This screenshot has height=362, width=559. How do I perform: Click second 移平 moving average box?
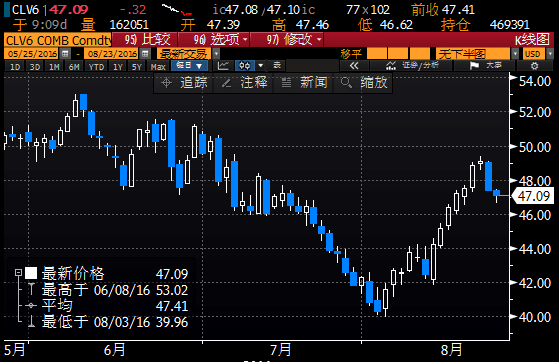point(398,54)
